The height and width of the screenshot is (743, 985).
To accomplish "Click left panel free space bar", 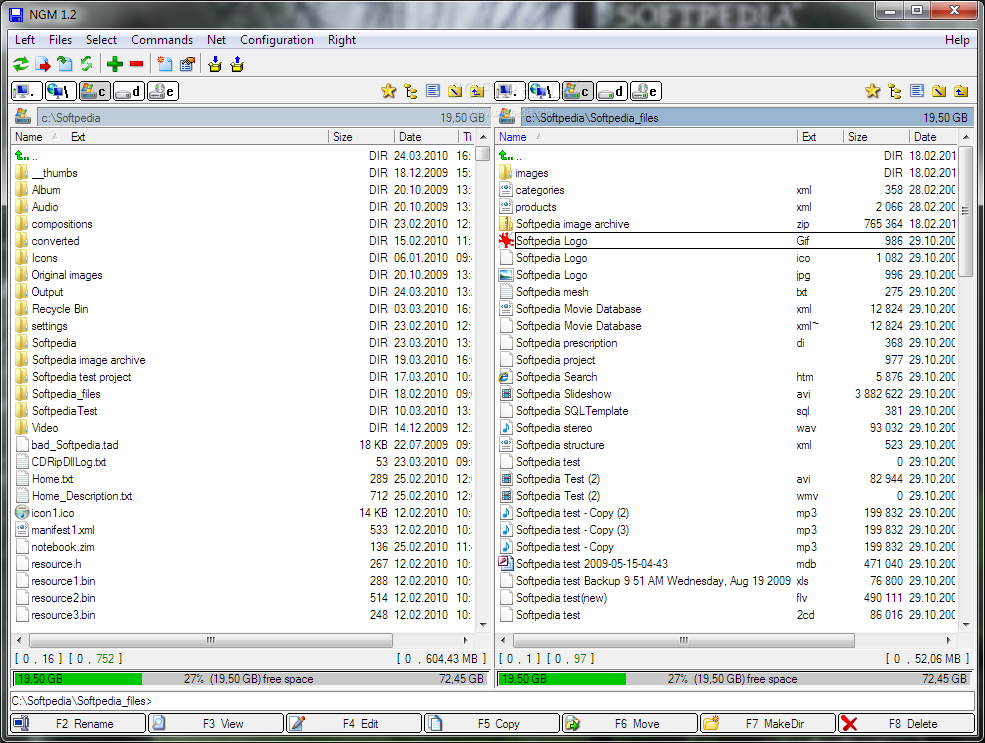I will point(251,679).
